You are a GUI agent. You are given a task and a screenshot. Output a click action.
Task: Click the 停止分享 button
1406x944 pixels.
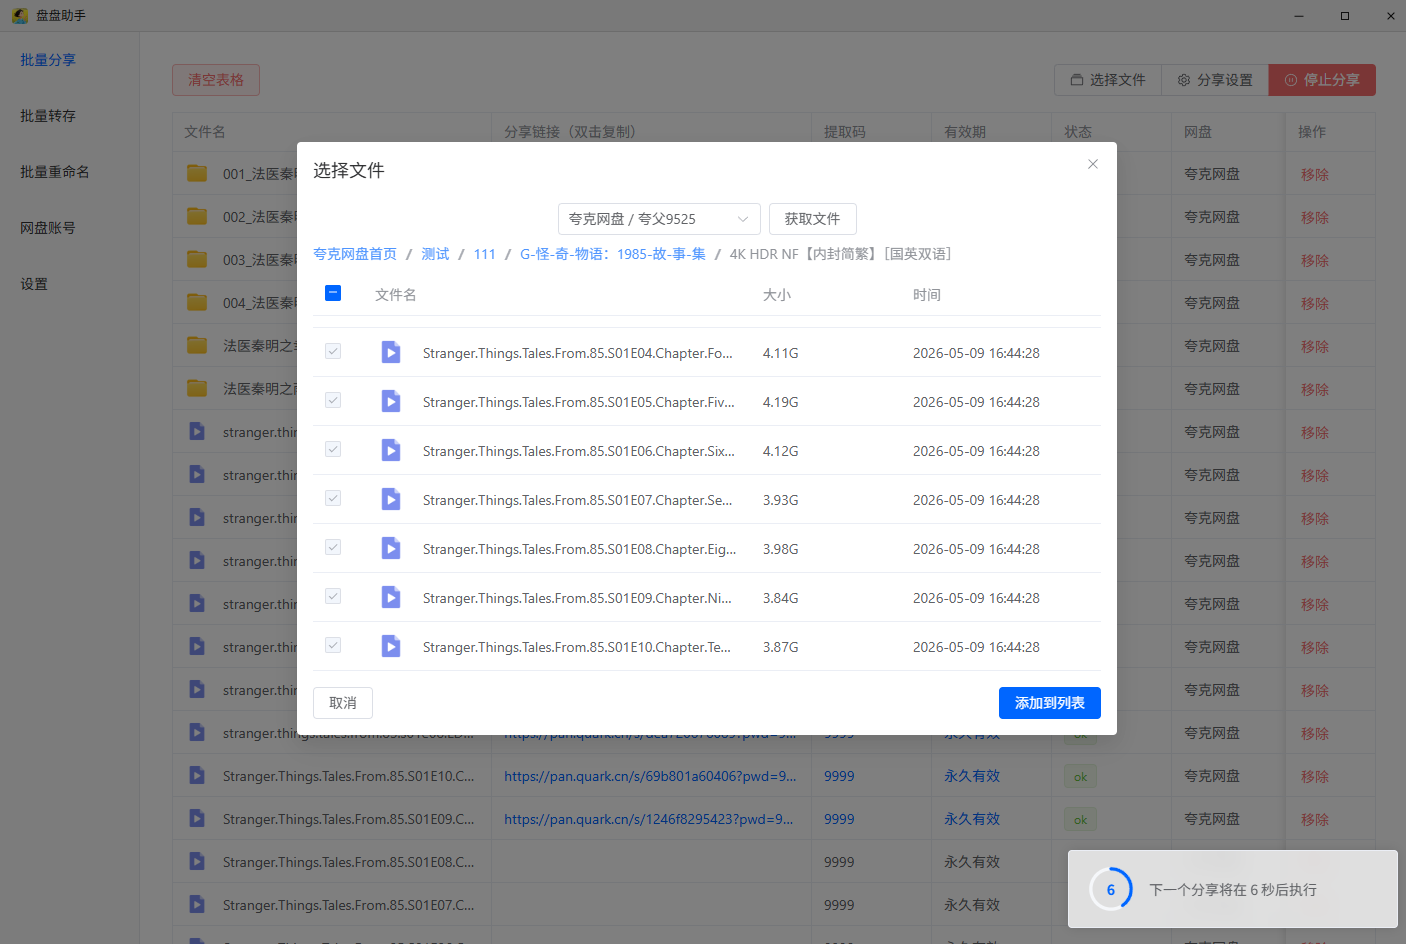1322,80
